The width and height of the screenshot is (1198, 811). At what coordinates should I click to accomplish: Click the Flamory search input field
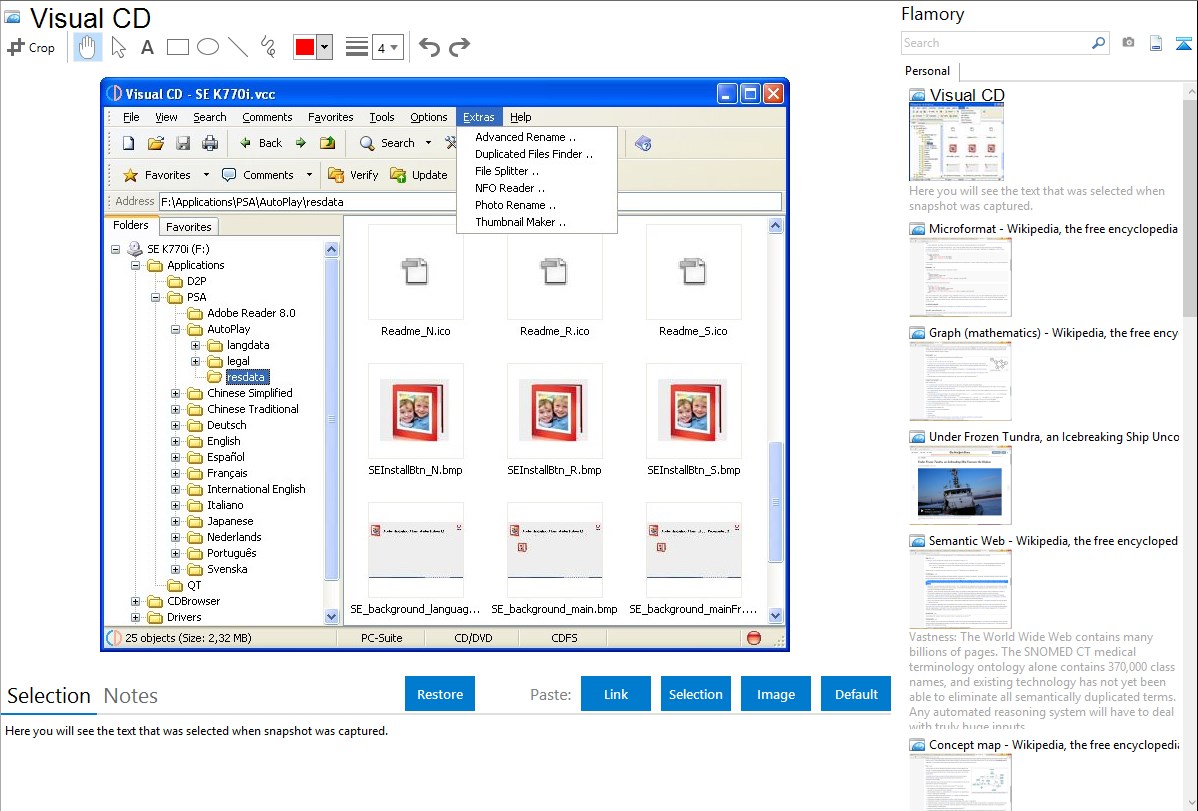coord(996,43)
